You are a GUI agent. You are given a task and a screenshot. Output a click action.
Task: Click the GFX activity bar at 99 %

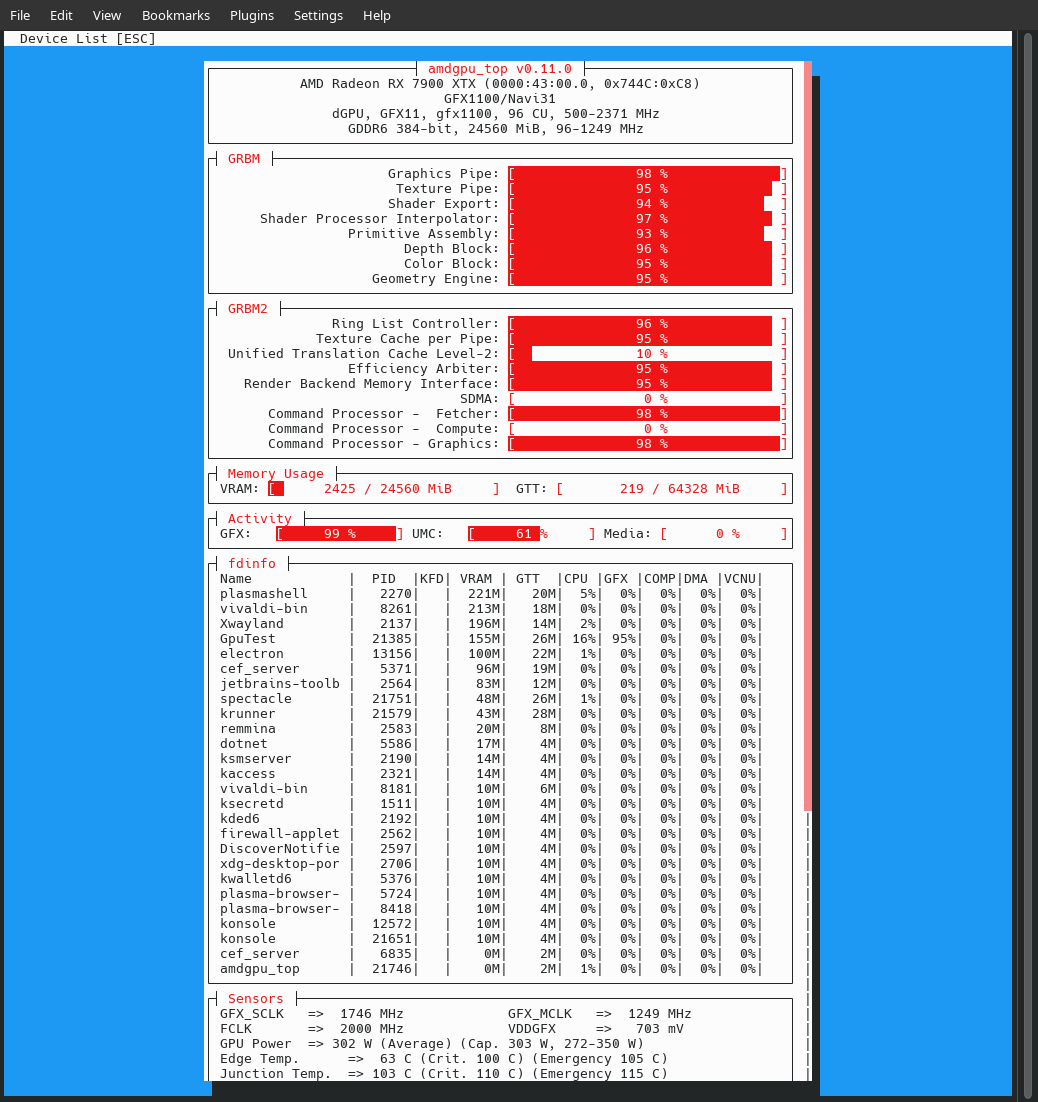pyautogui.click(x=340, y=534)
